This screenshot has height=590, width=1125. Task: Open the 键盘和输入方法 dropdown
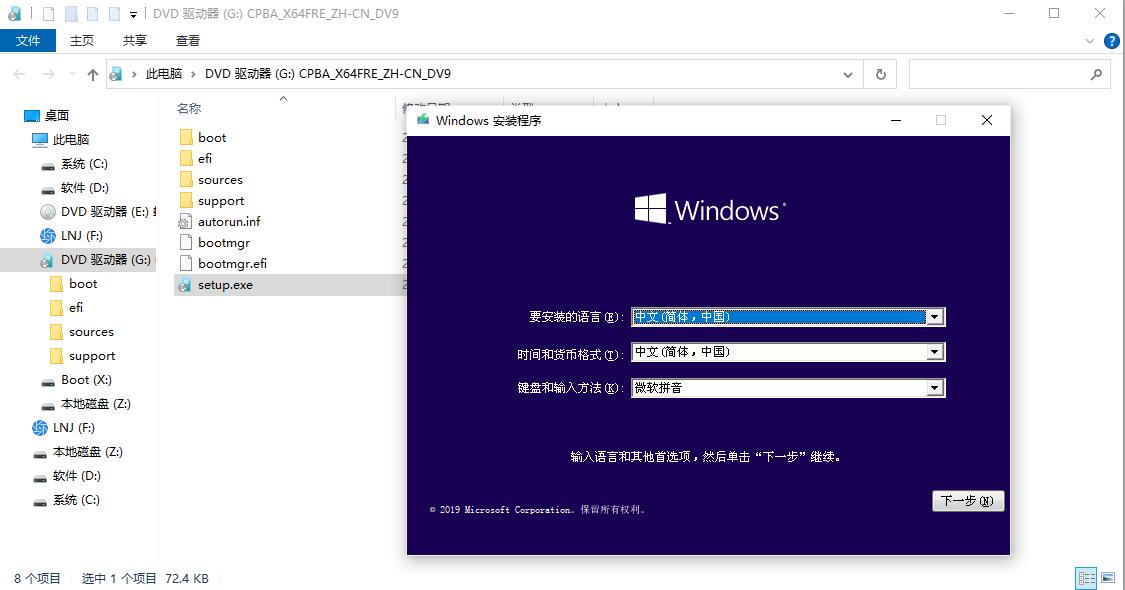click(934, 388)
